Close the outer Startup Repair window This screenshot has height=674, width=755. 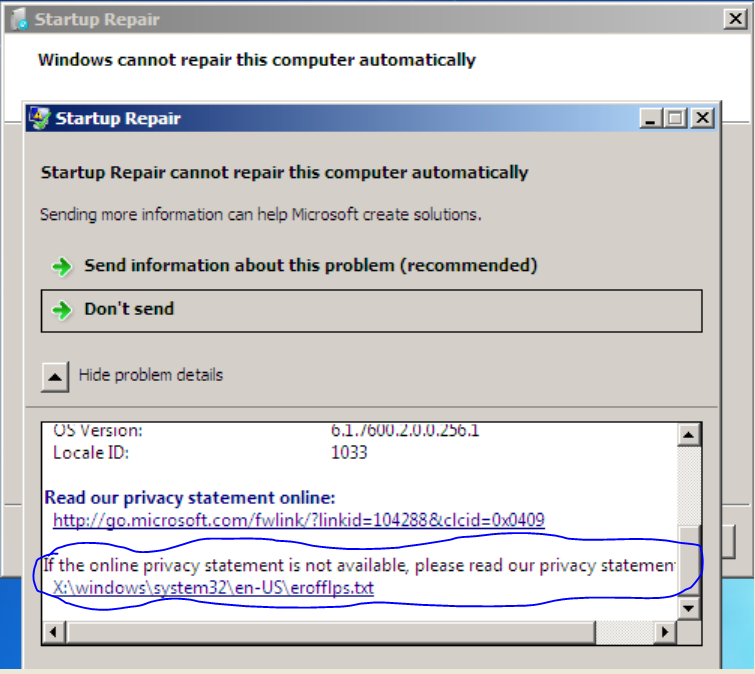(735, 19)
